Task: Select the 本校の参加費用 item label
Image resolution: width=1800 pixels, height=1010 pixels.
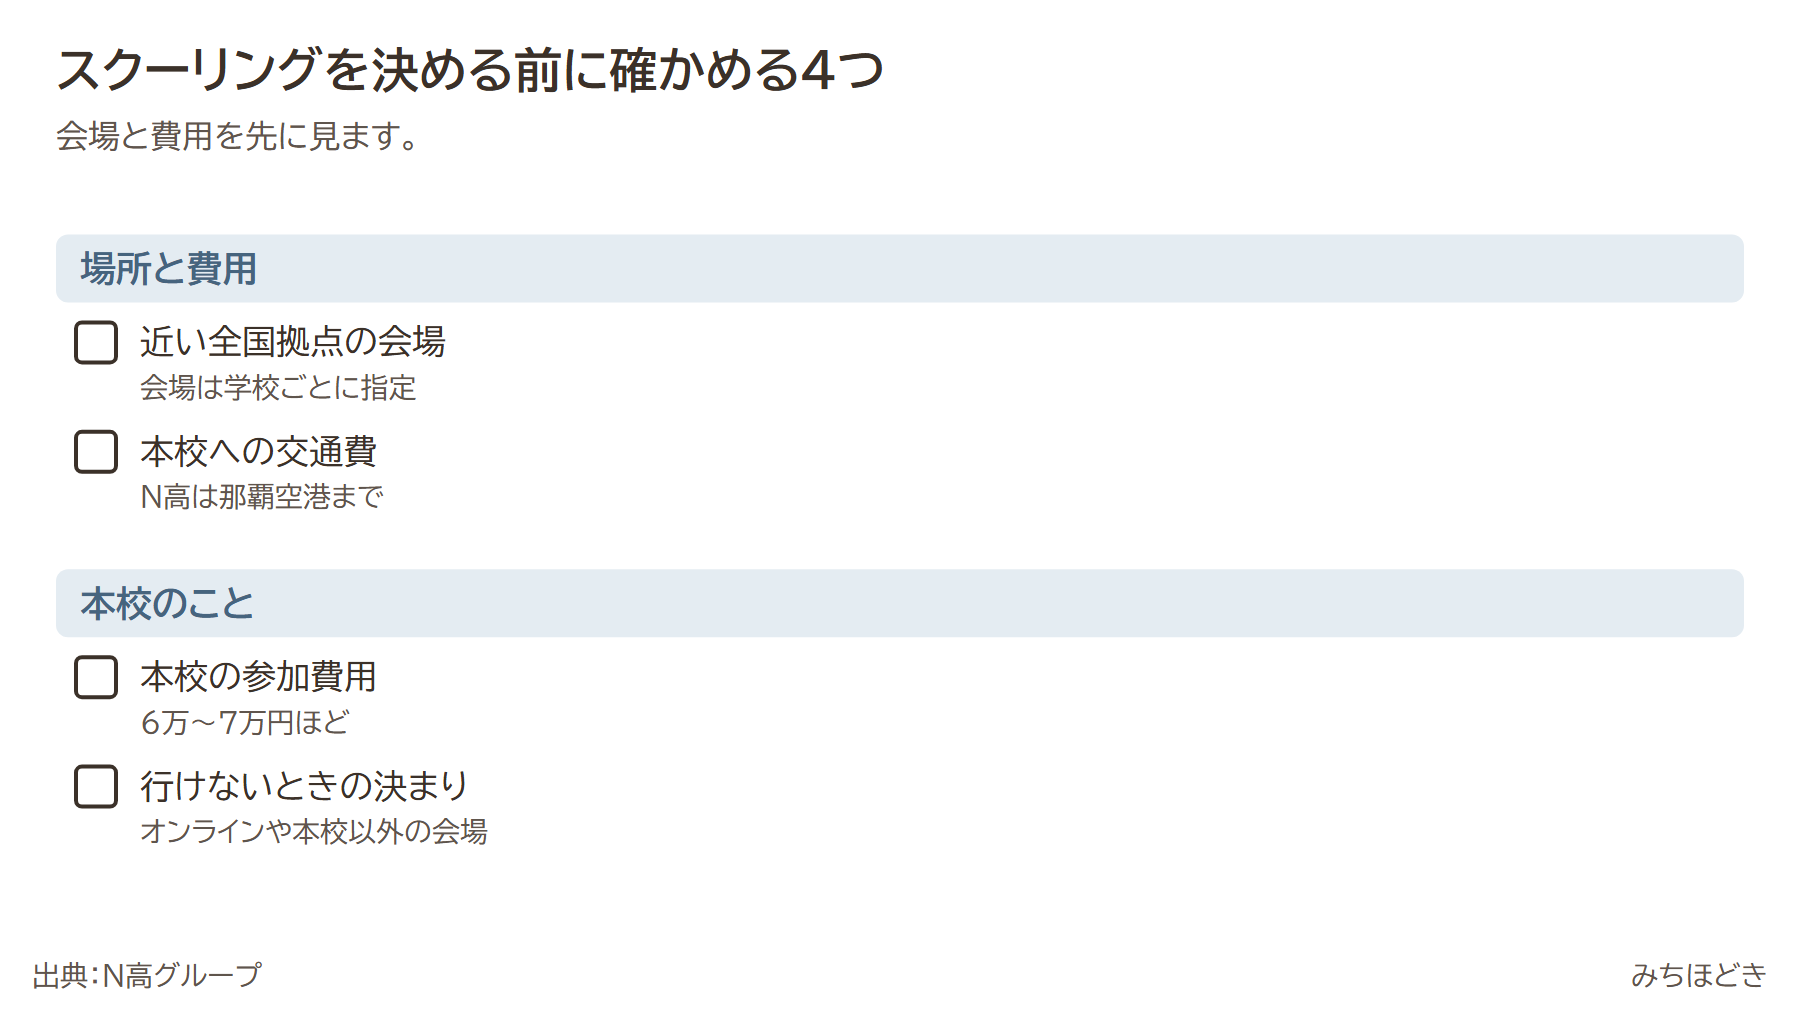Action: pos(258,677)
